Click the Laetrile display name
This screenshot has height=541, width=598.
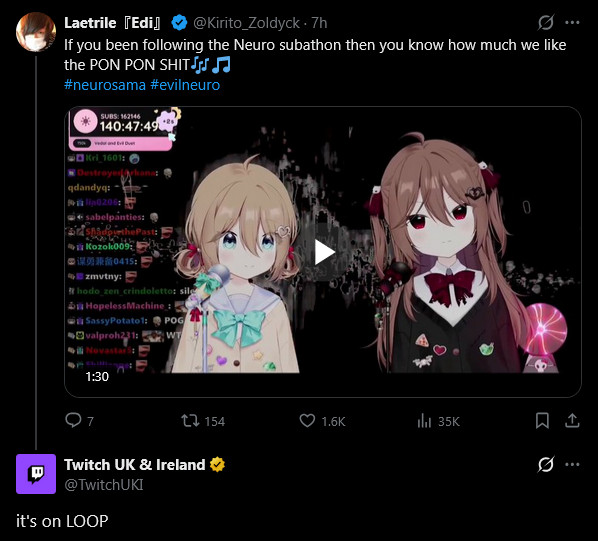pyautogui.click(x=113, y=23)
